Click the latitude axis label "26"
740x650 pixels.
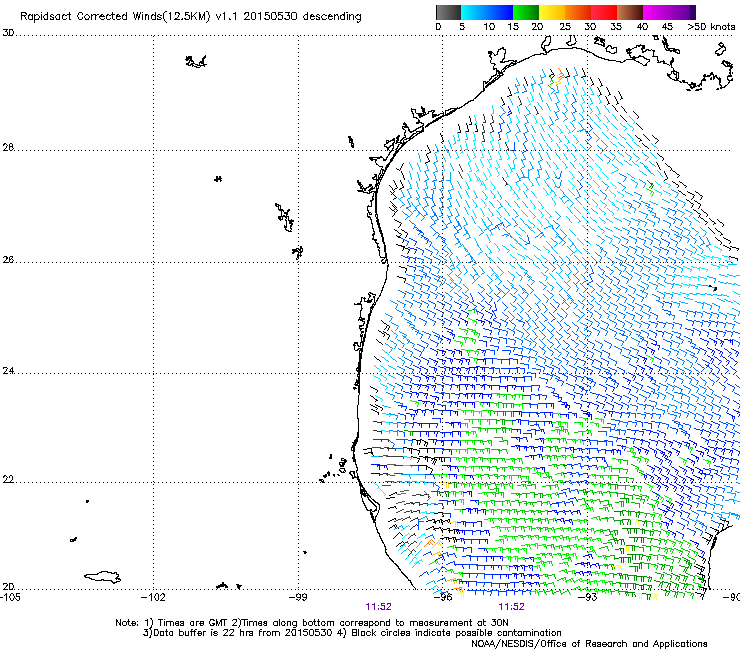pyautogui.click(x=8, y=260)
